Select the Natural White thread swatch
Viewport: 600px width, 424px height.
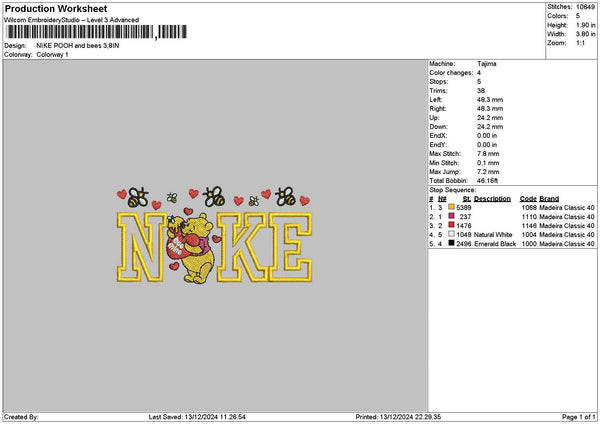point(451,234)
